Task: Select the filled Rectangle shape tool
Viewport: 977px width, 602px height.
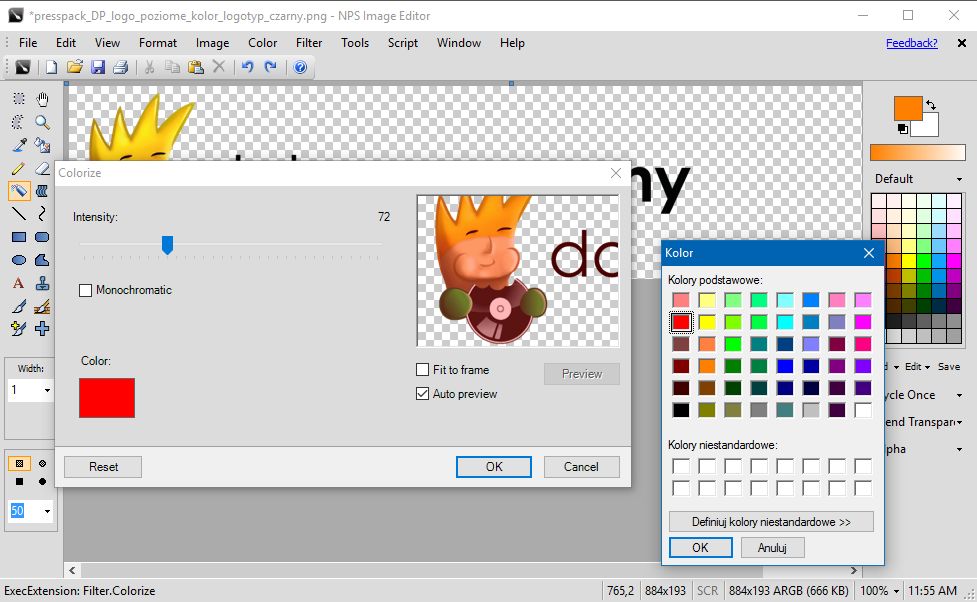Action: point(19,237)
